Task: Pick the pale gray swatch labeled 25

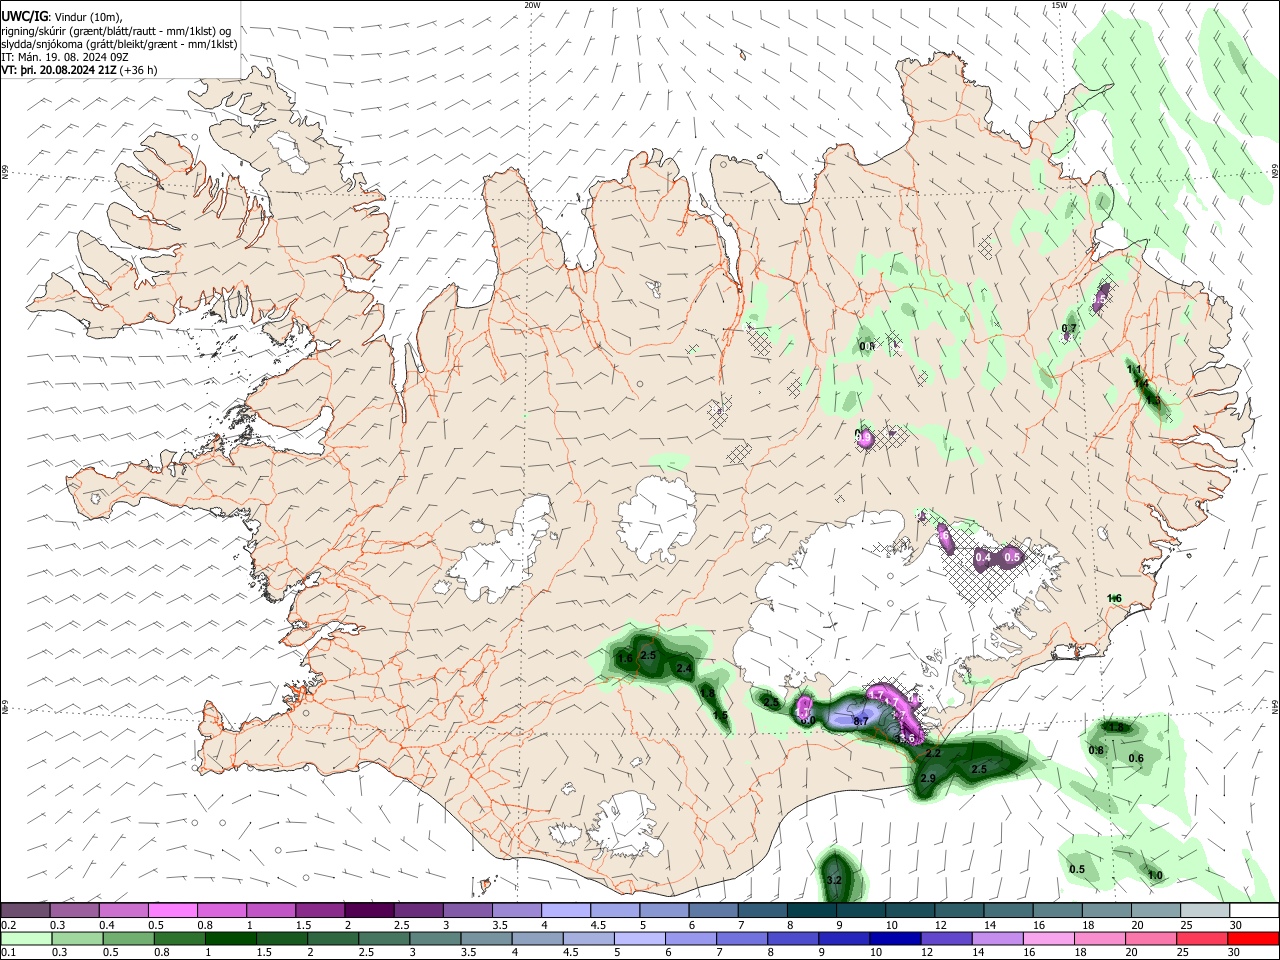Action: (1206, 911)
